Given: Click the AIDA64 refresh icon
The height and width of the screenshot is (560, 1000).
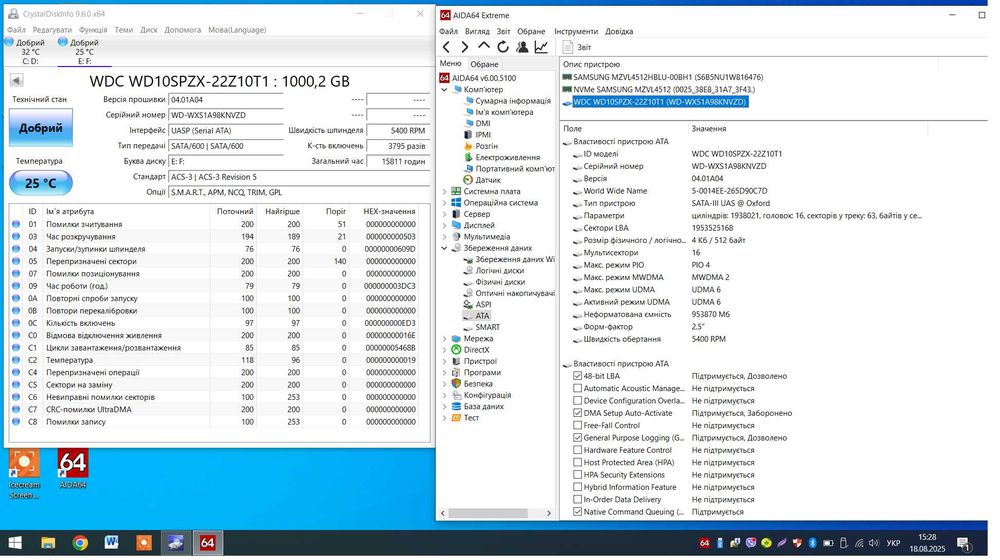Looking at the screenshot, I should 503,47.
